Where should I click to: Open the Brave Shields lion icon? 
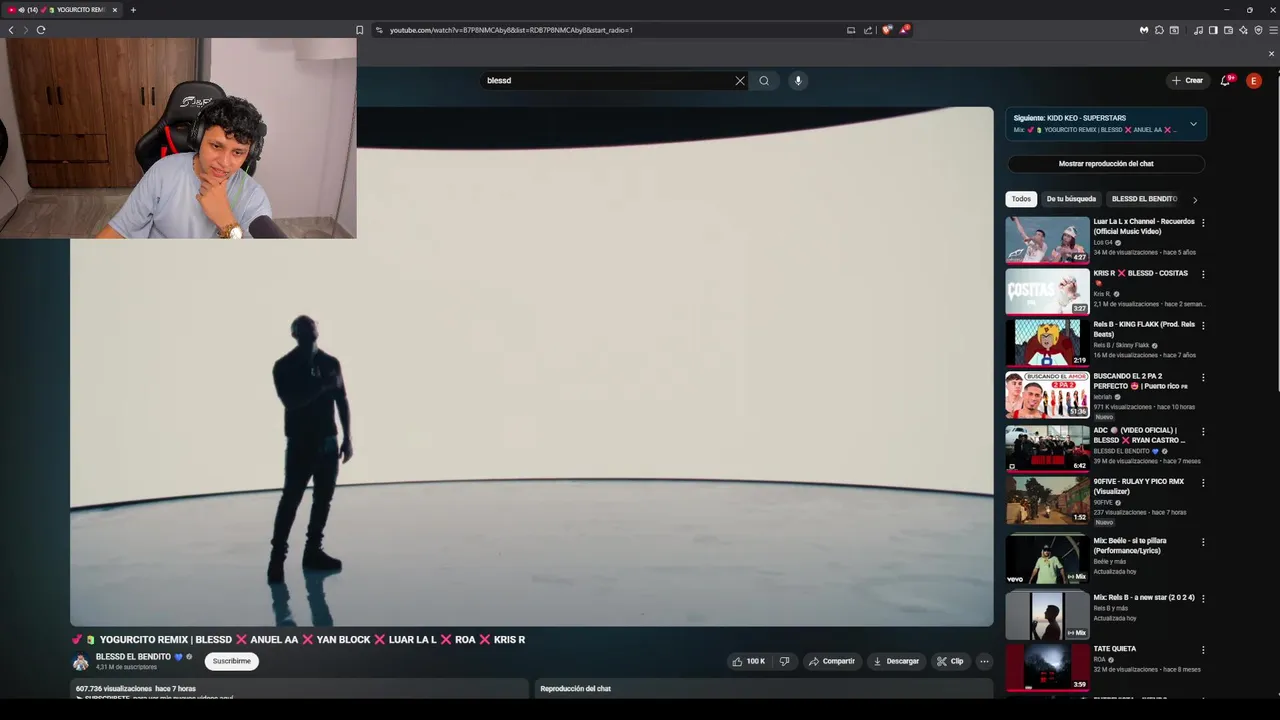coord(886,30)
